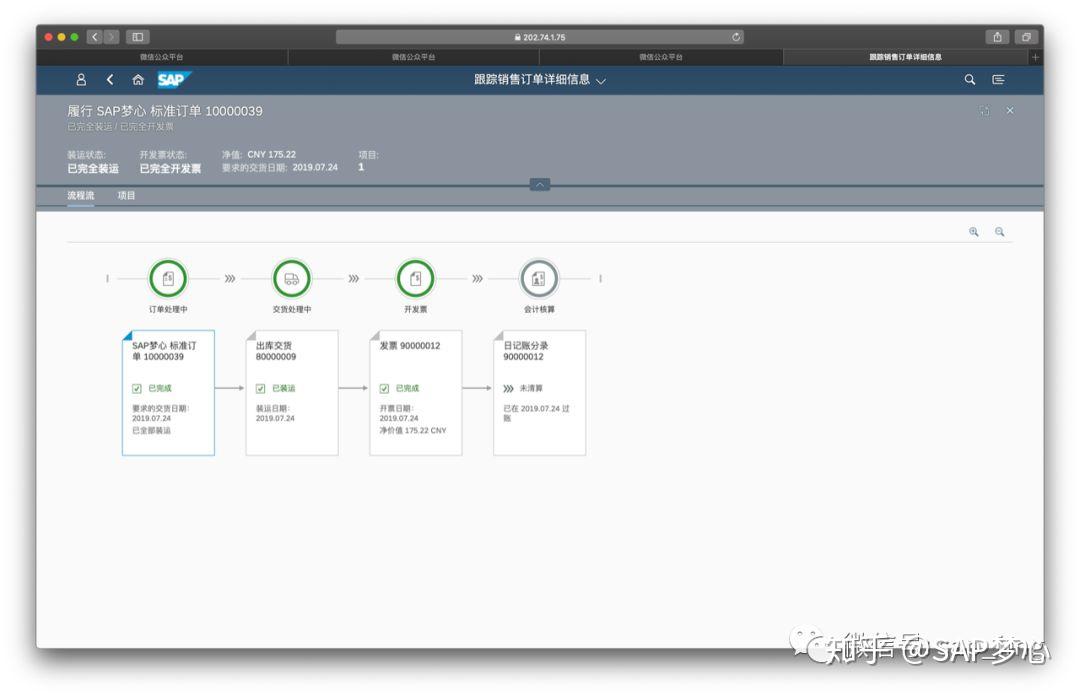The height and width of the screenshot is (696, 1080).
Task: Open the notifications list icon
Action: 998,80
